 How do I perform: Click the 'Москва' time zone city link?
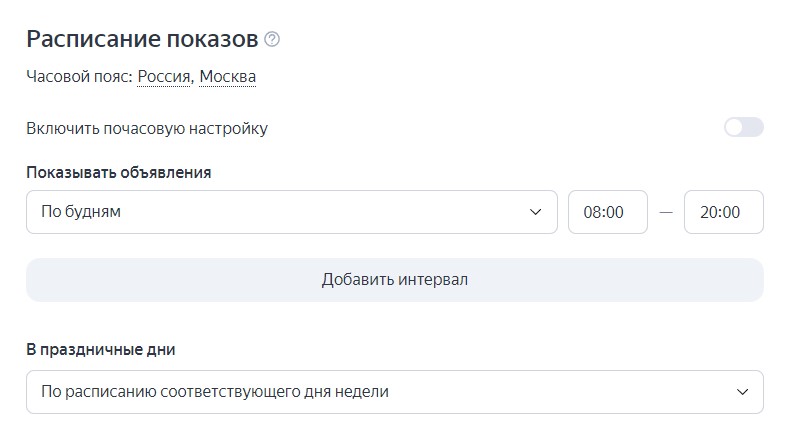click(x=227, y=76)
